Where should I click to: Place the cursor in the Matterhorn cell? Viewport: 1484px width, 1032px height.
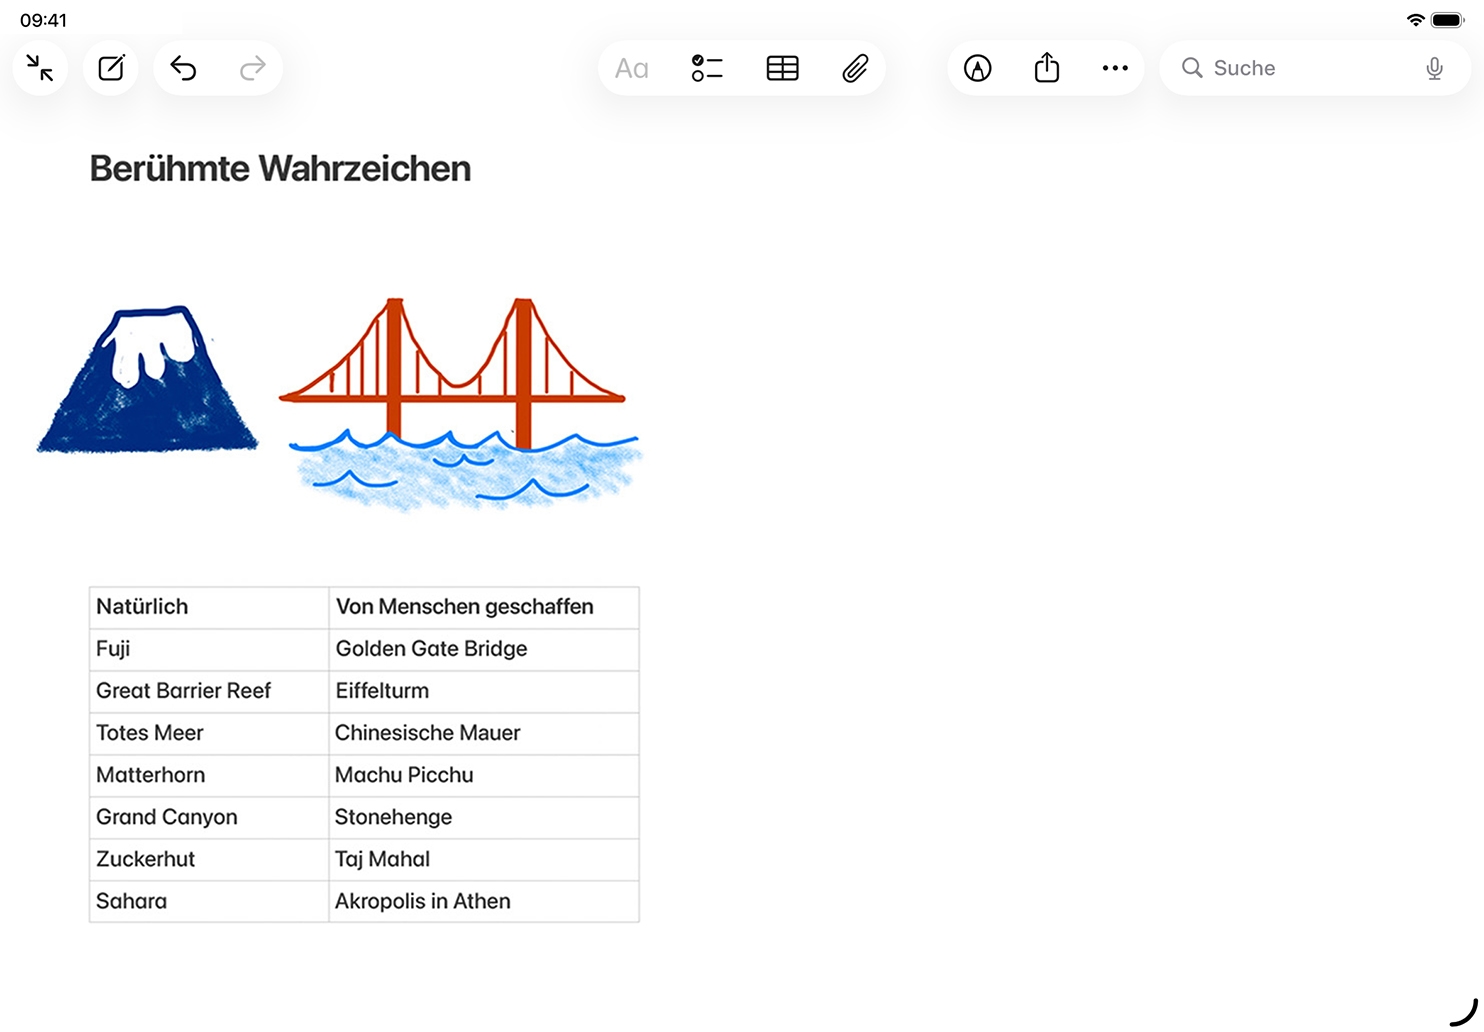click(208, 775)
